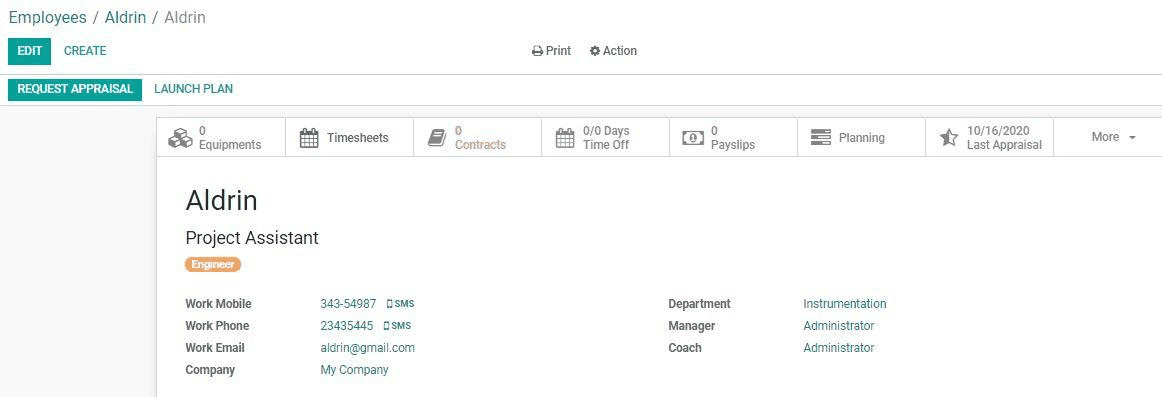Click the Manager field label
Image resolution: width=1162 pixels, height=397 pixels.
tap(692, 326)
